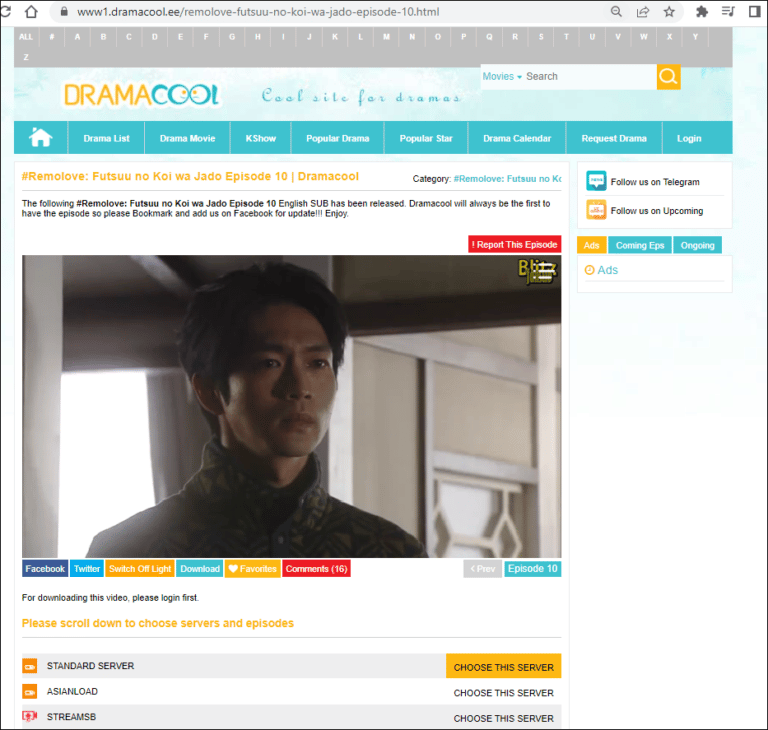Add episode to Favorites
This screenshot has height=730, width=768.
point(252,569)
